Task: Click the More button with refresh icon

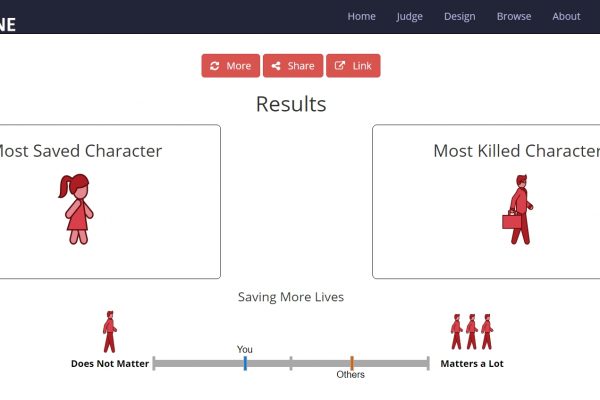Action: pos(230,66)
